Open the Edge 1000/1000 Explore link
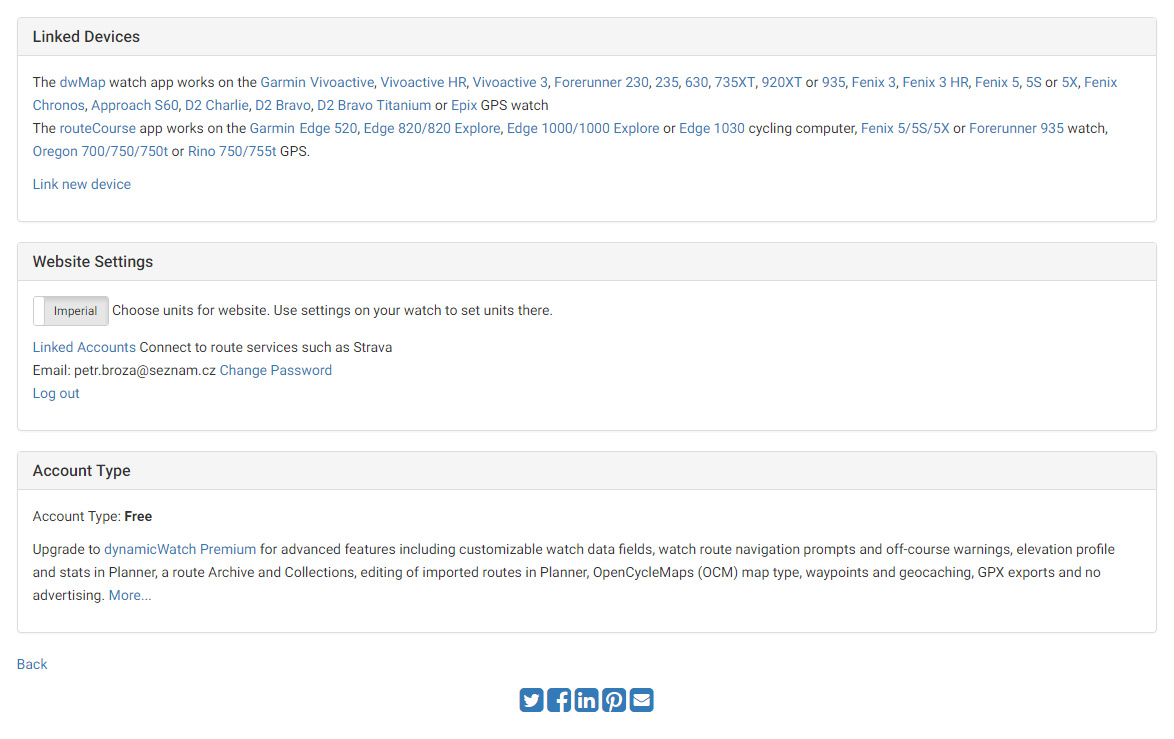 (583, 129)
